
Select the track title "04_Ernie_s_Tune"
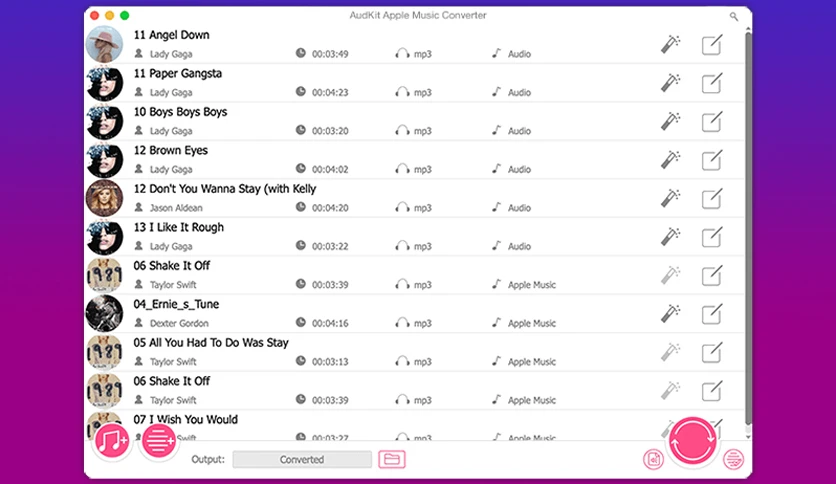pyautogui.click(x=176, y=304)
